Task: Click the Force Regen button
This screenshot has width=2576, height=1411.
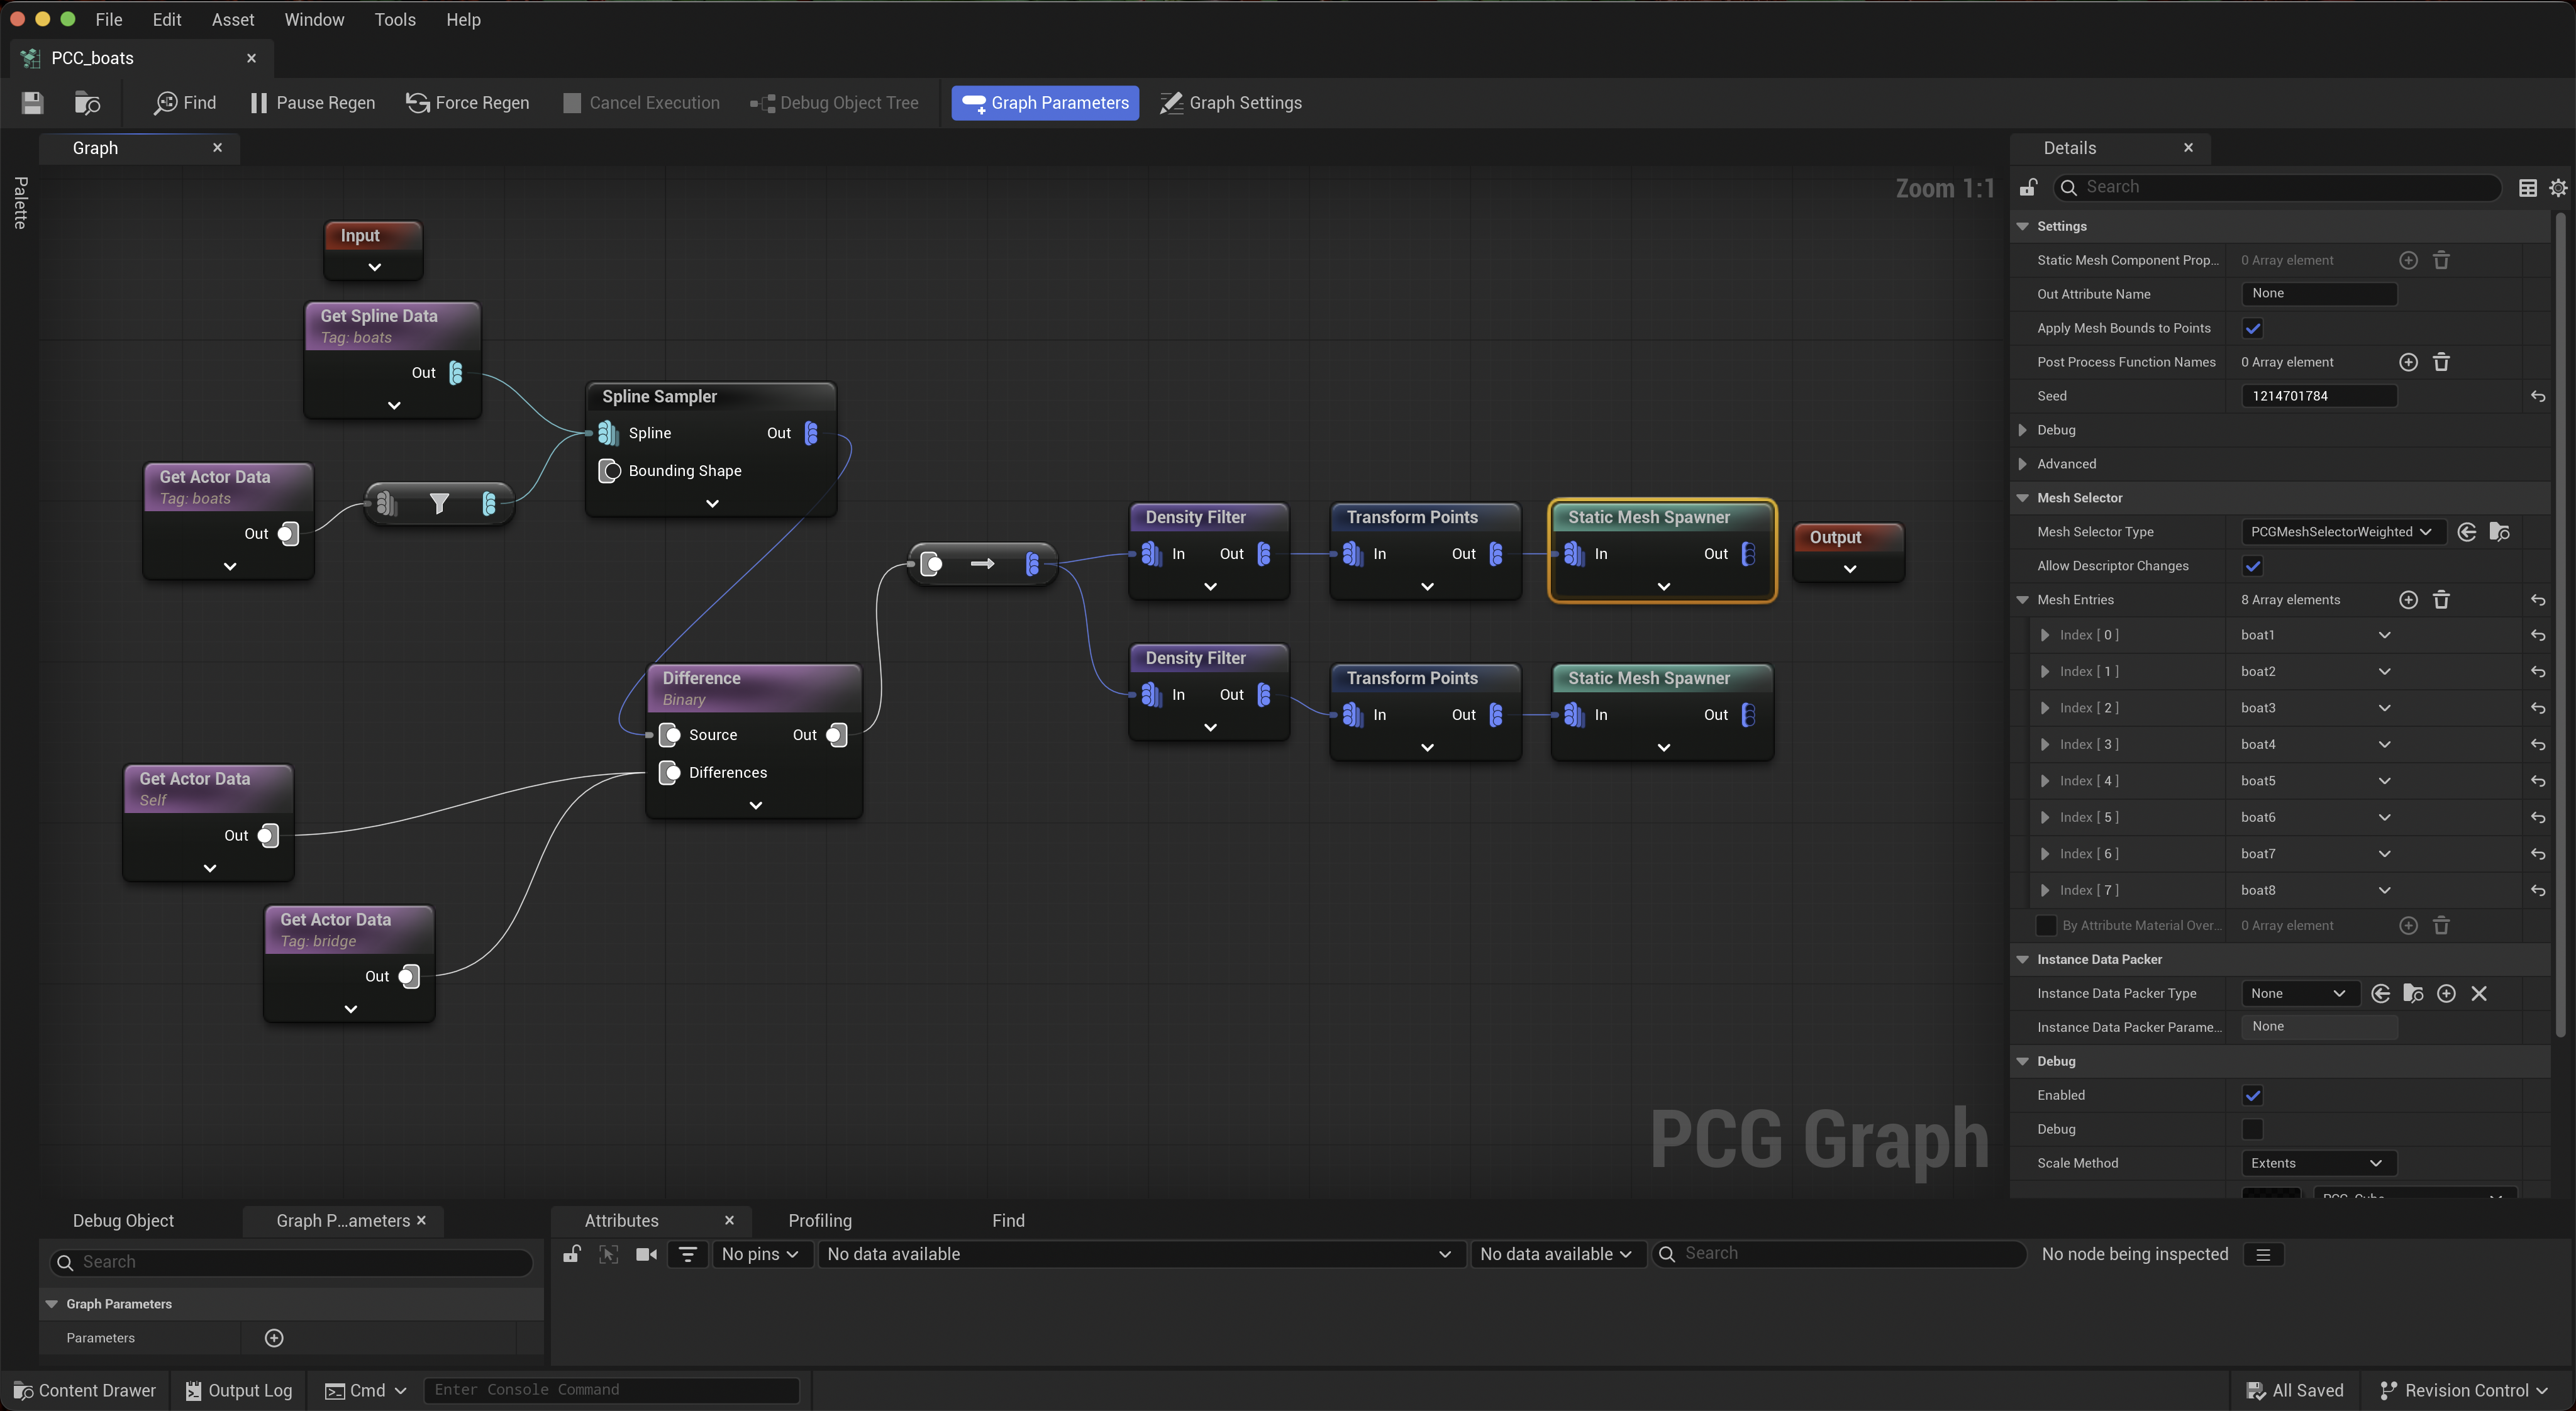Action: [x=467, y=103]
